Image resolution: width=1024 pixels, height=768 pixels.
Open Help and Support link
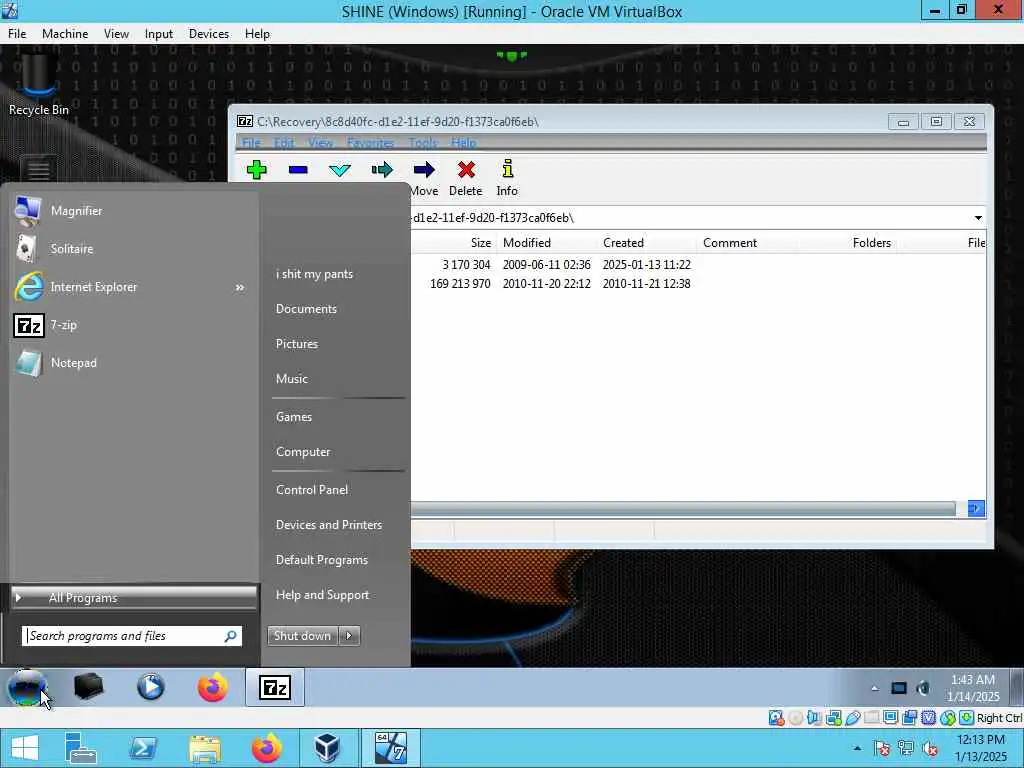(323, 595)
